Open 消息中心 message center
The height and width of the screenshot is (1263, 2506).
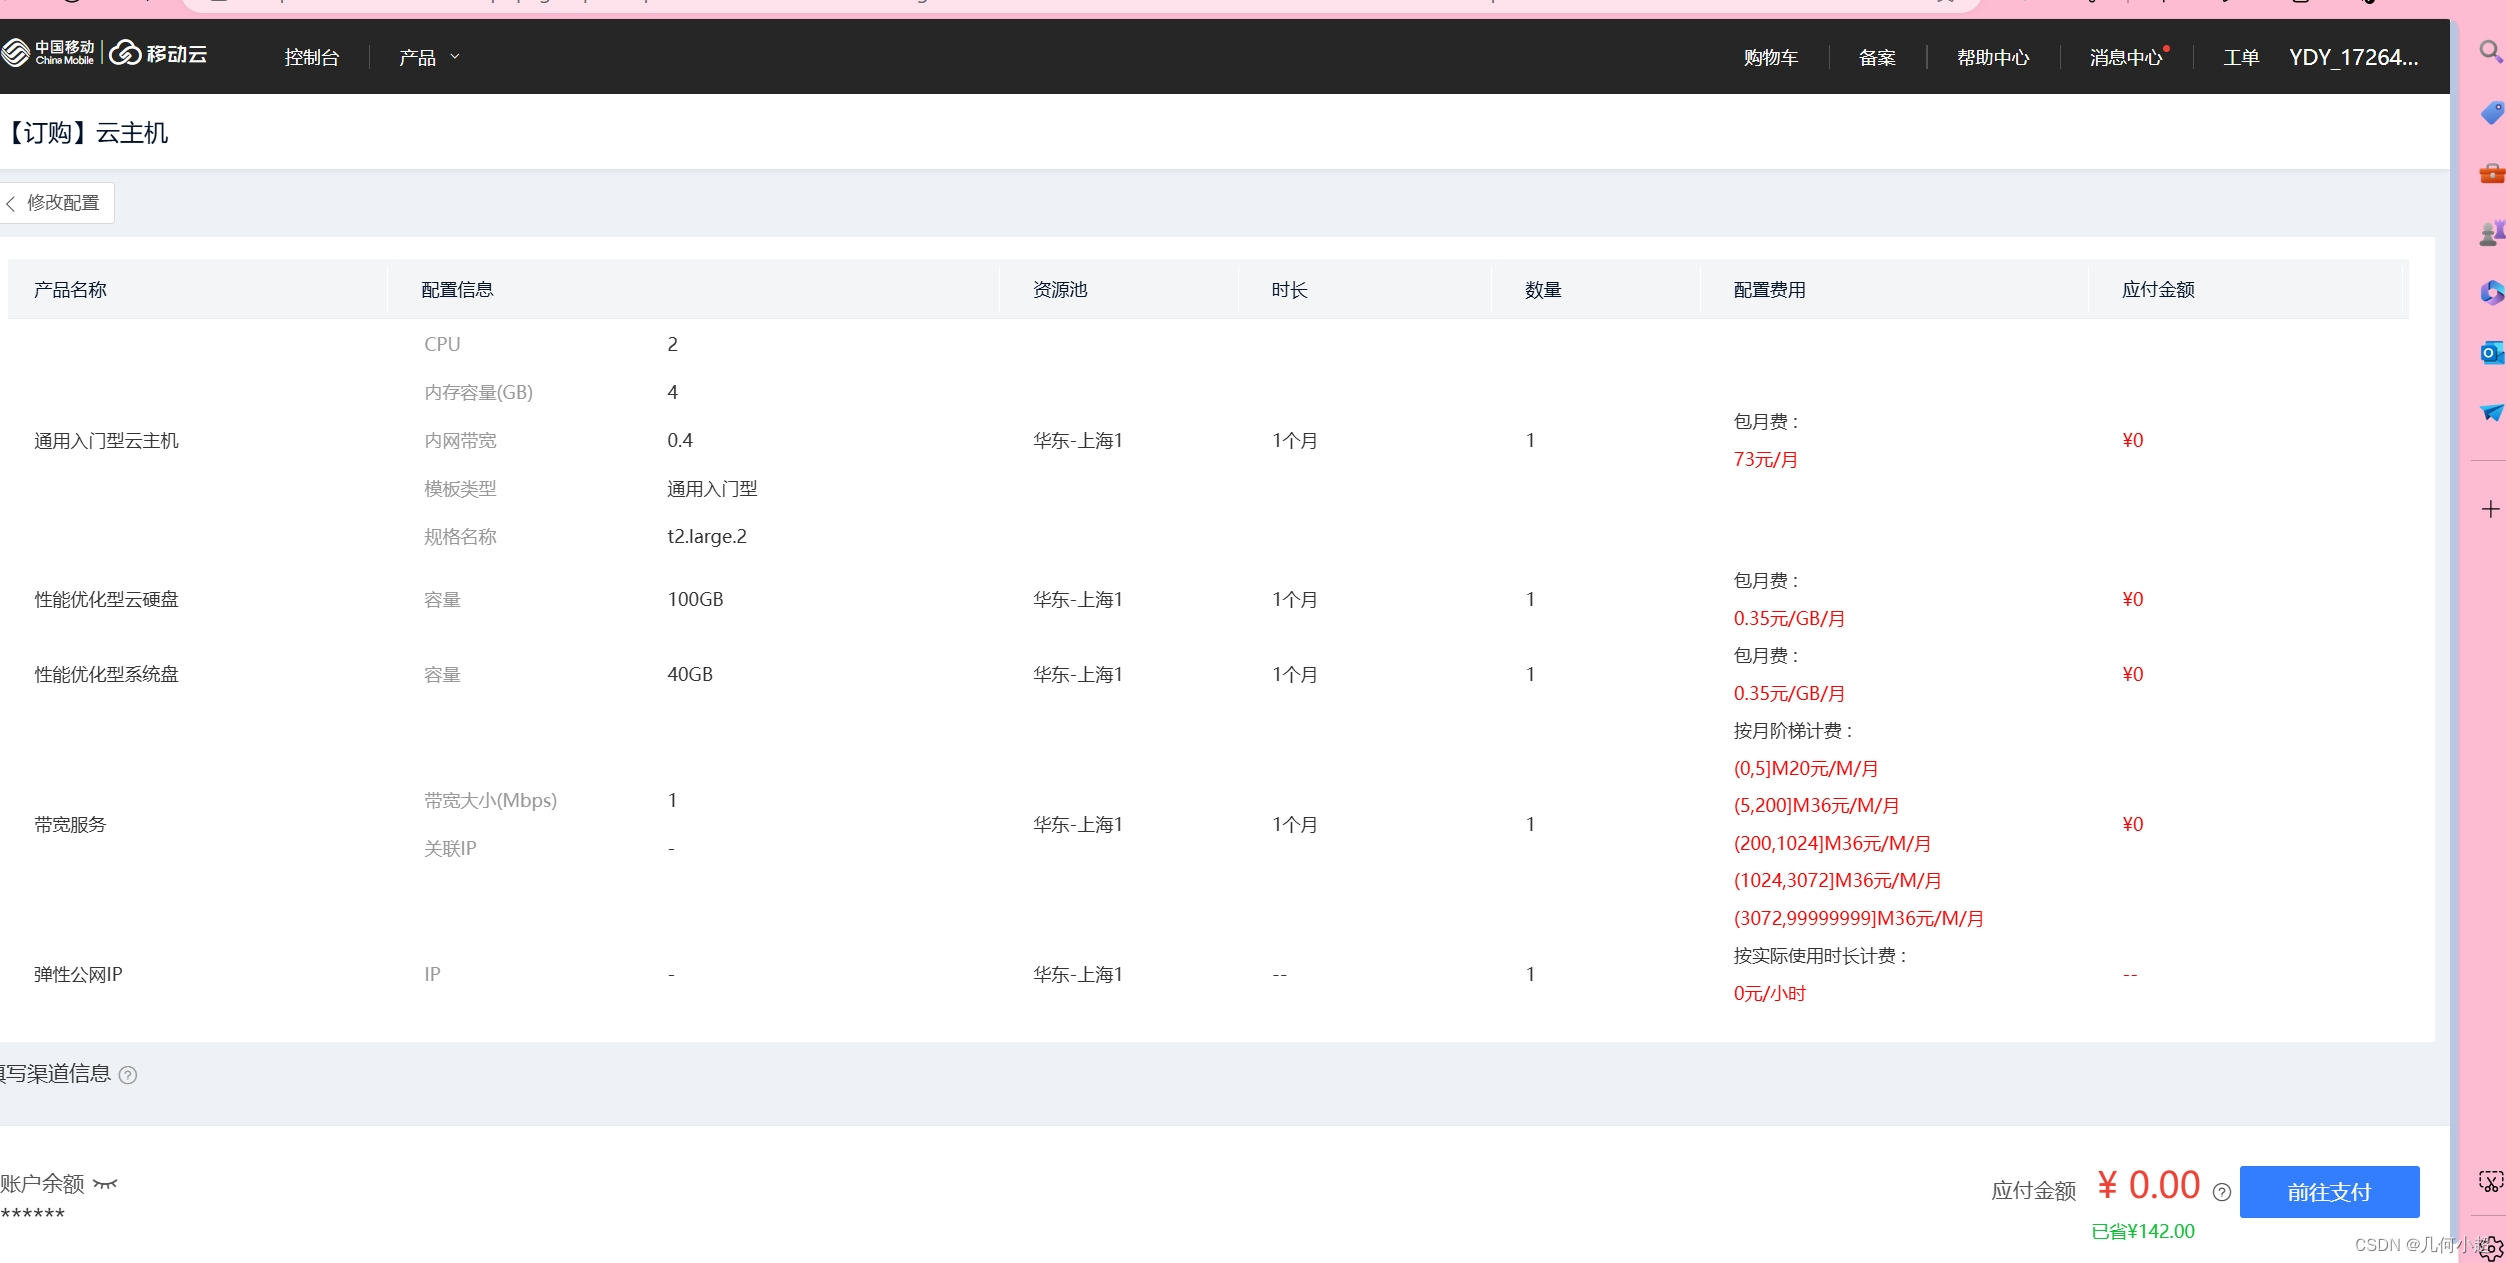[2125, 57]
